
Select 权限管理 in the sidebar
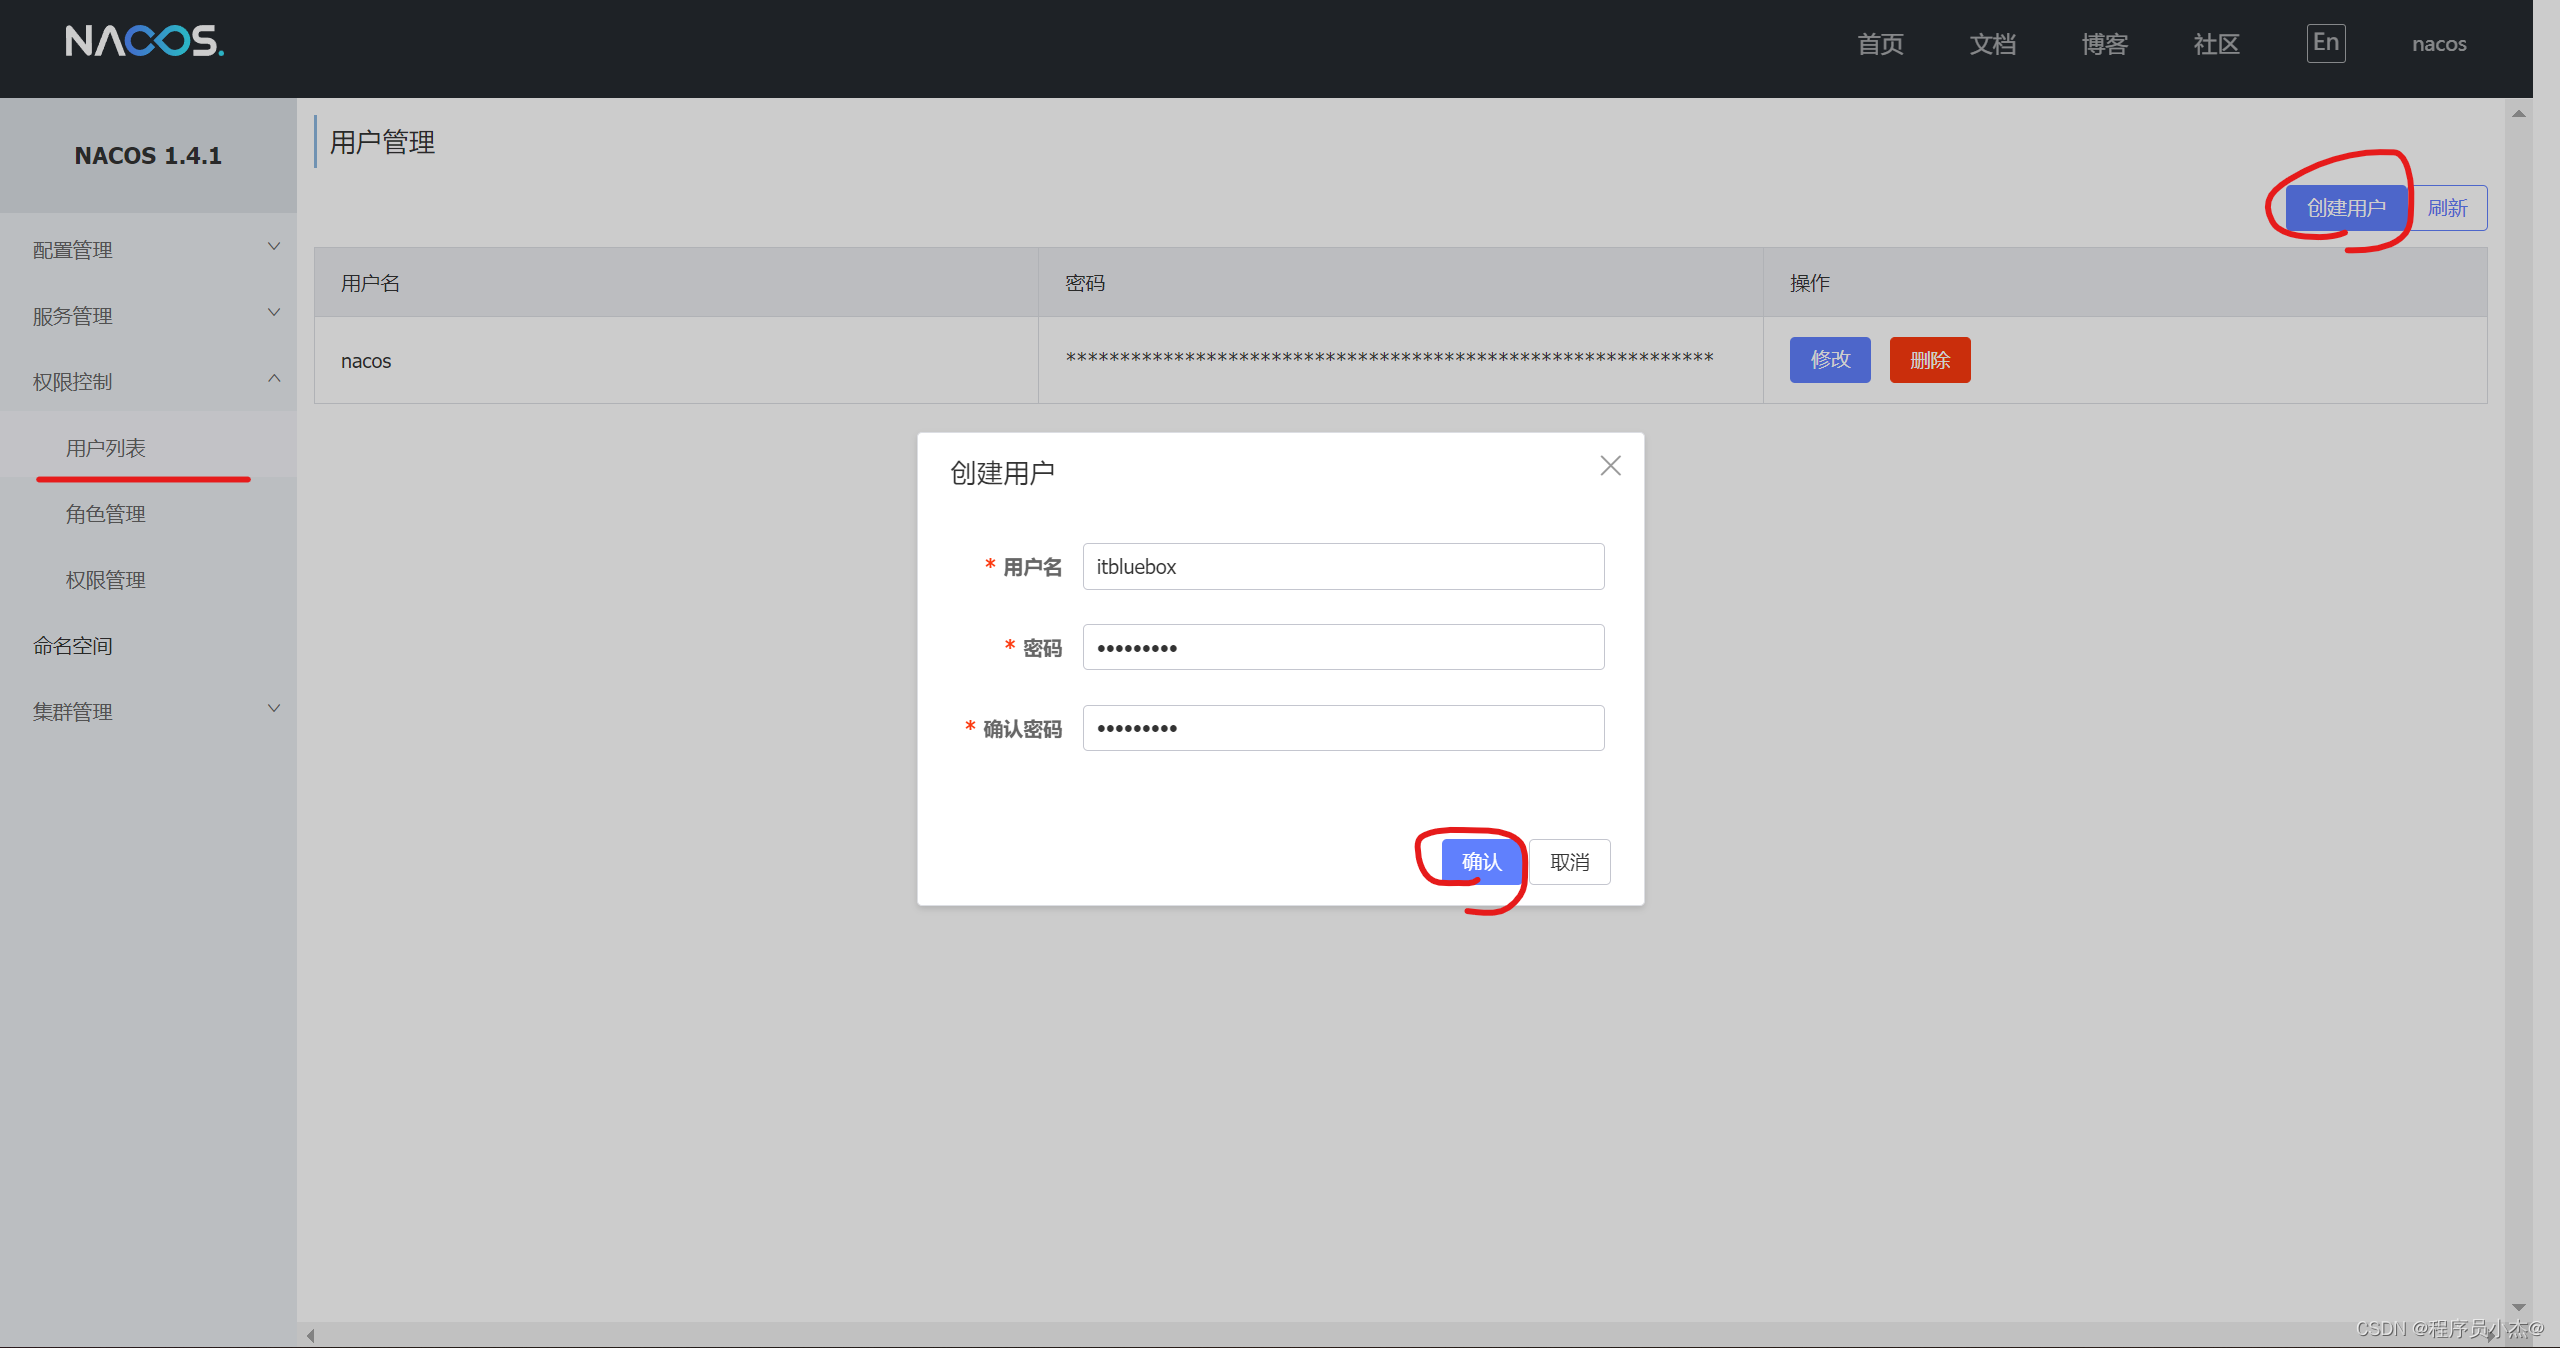[148, 580]
